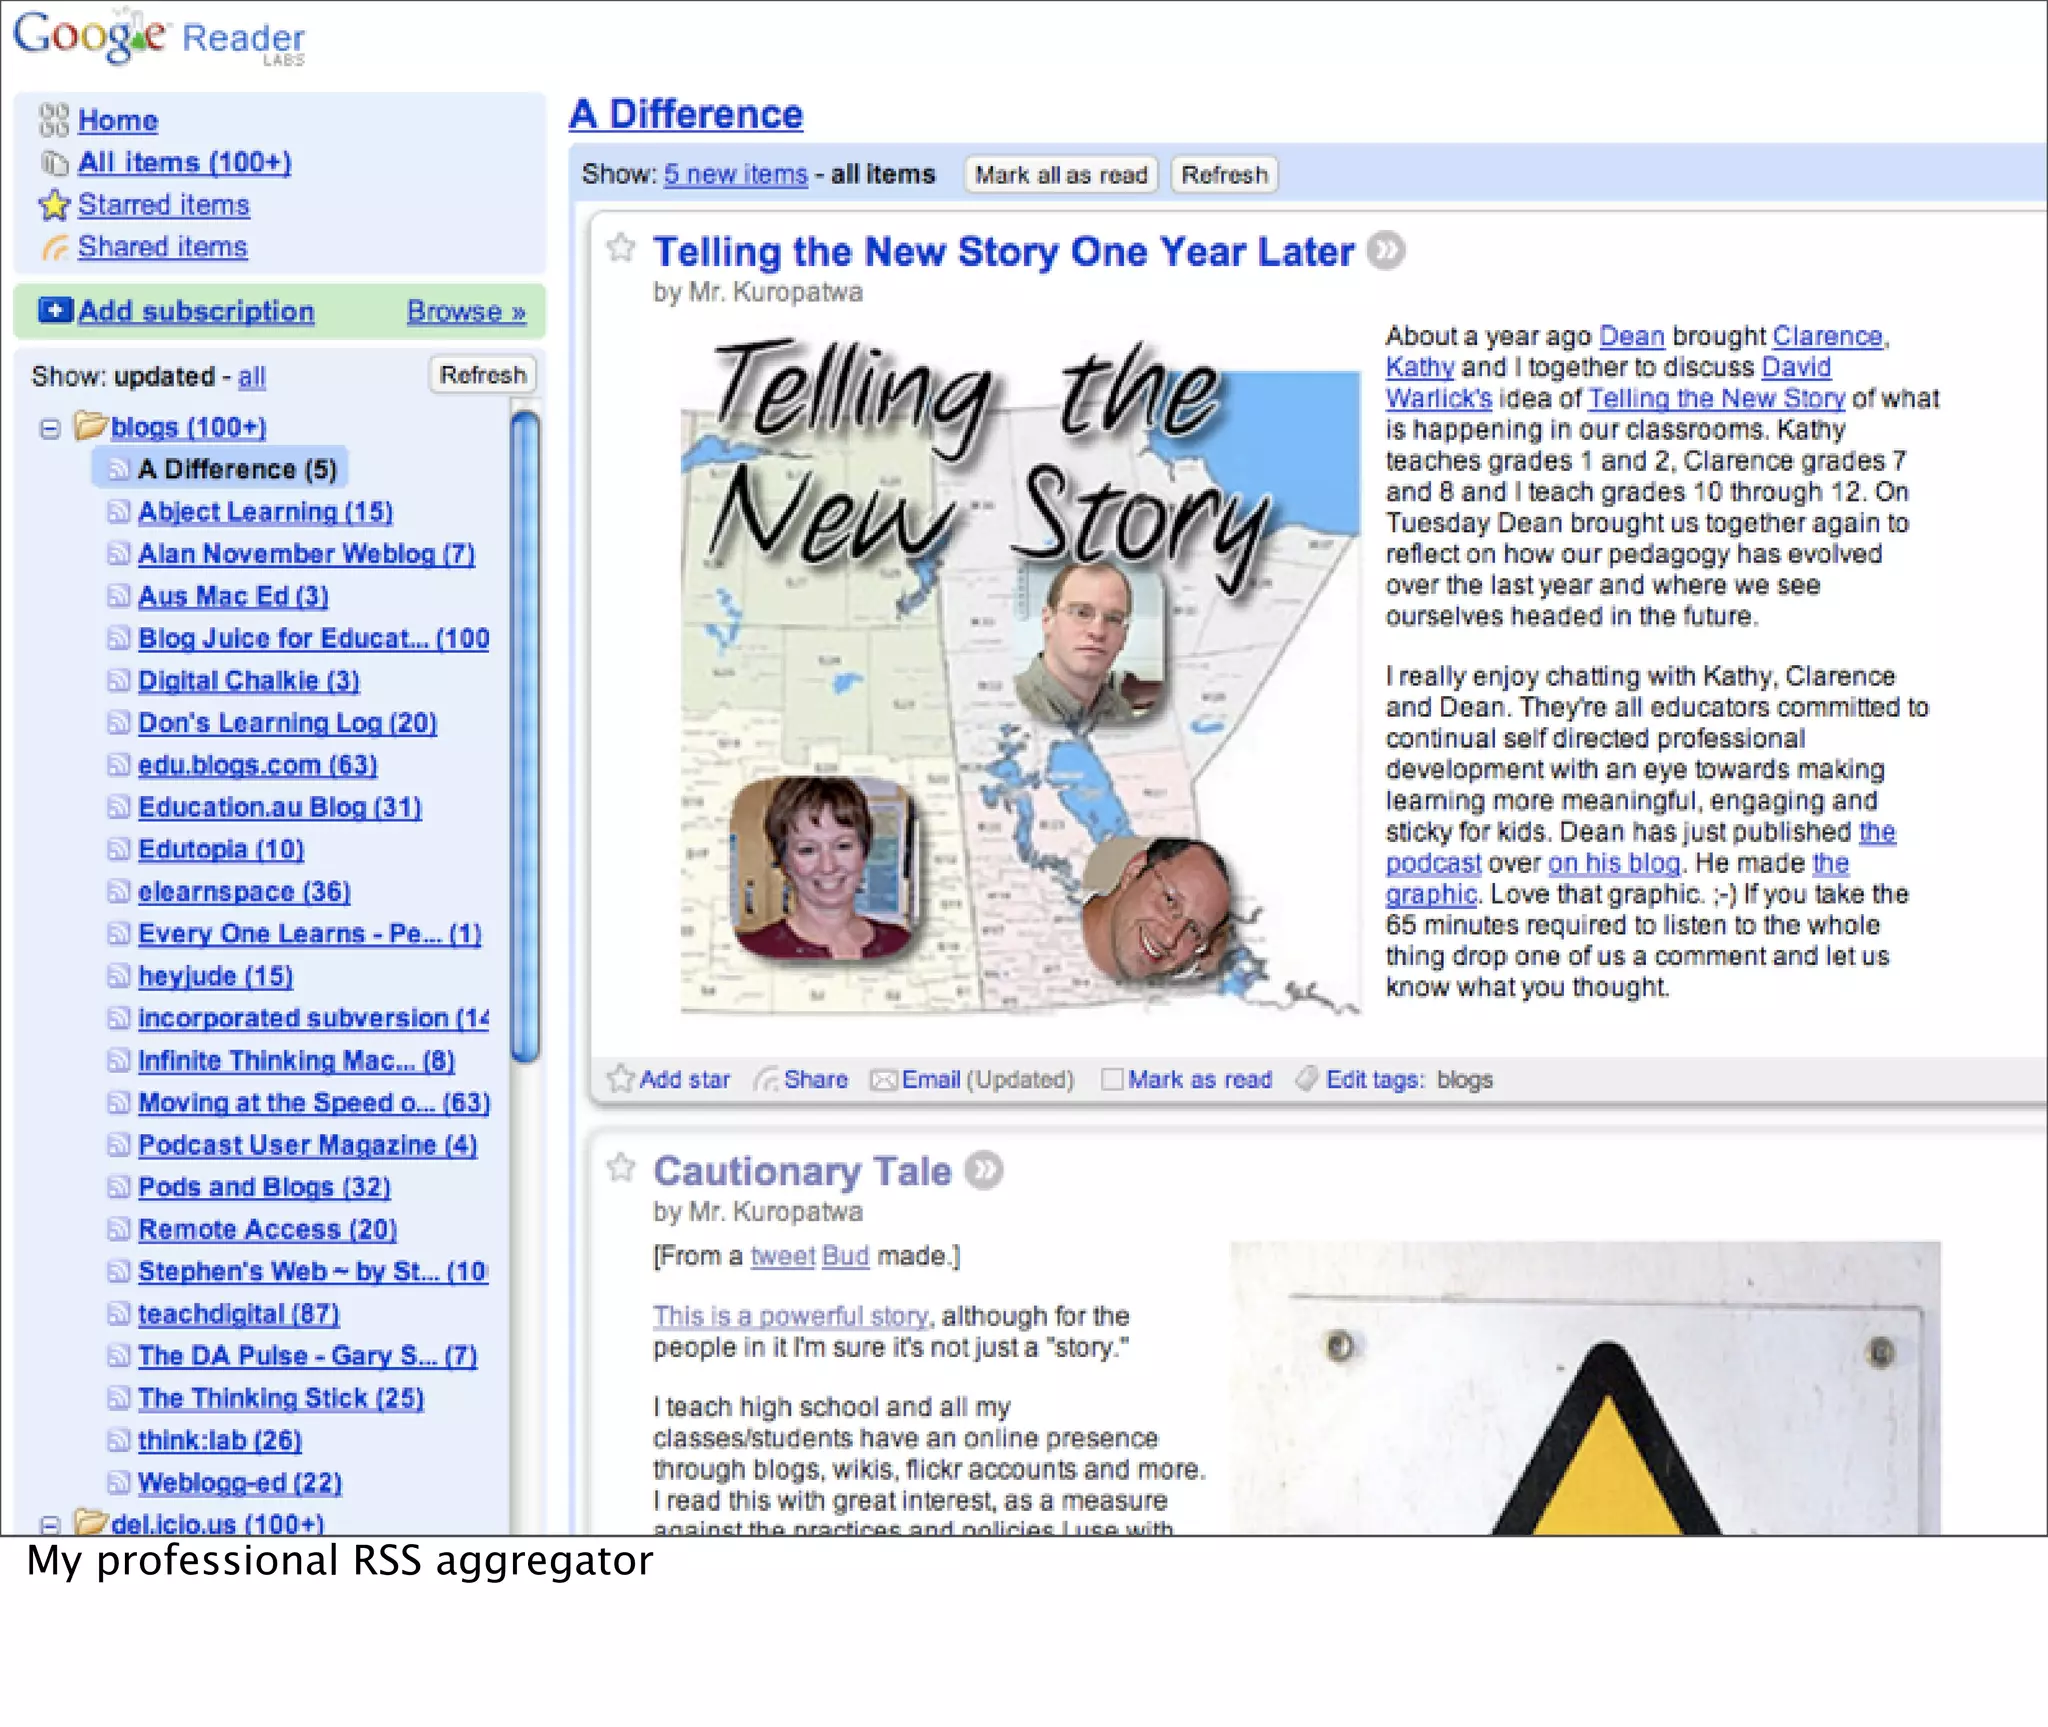This screenshot has height=1727, width=2048.
Task: Open Pods and Blogs (32) feed
Action: click(264, 1187)
